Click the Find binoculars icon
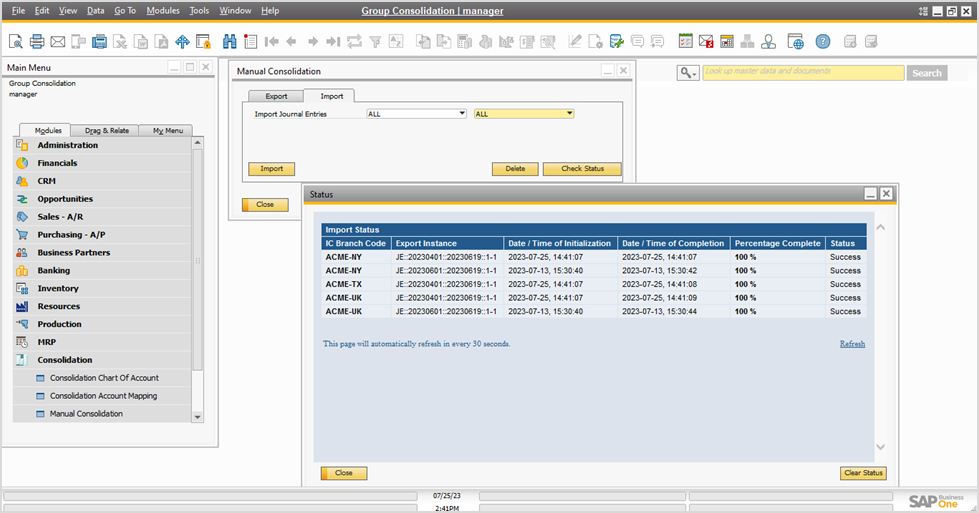 point(229,42)
